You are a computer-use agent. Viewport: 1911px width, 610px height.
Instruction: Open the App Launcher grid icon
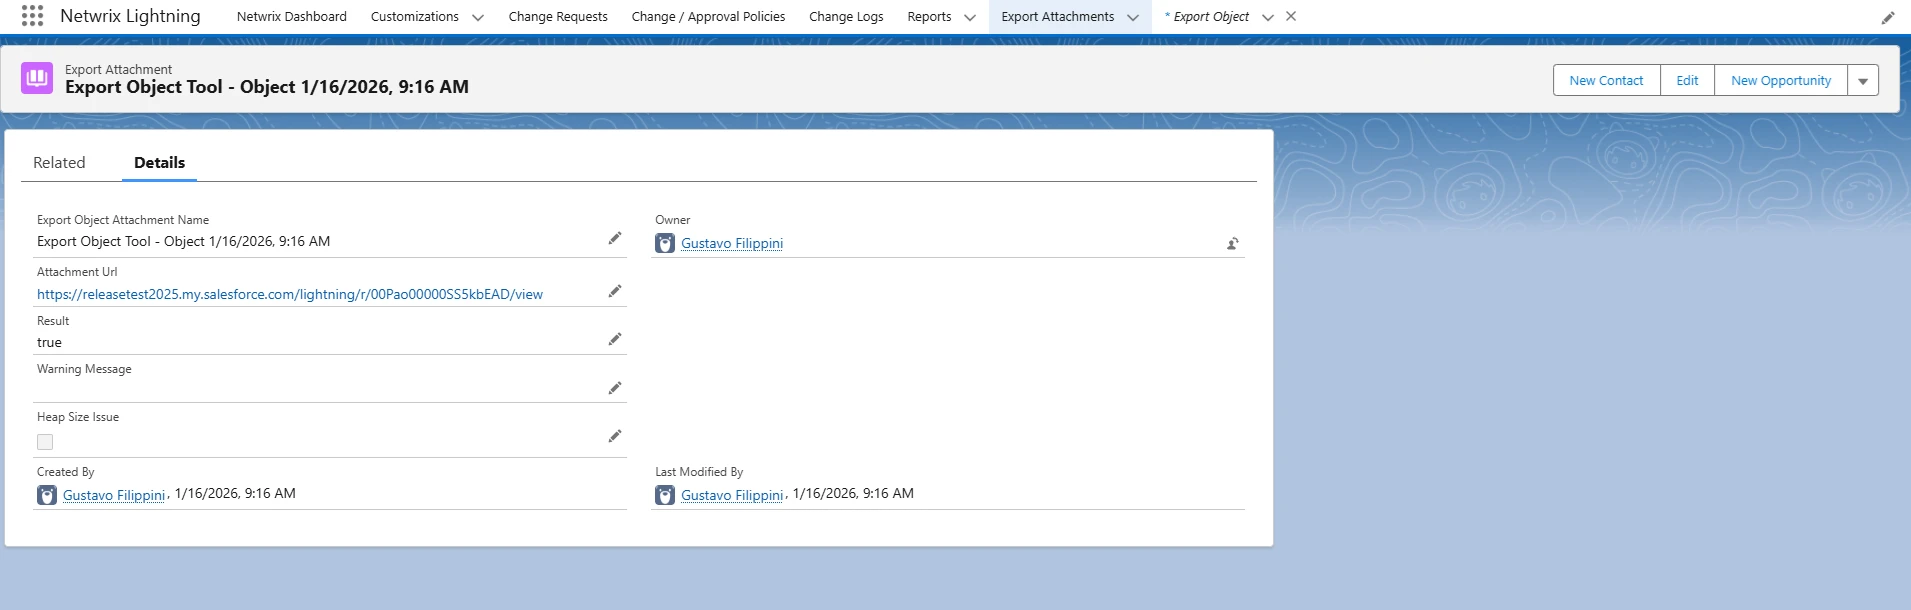(32, 16)
